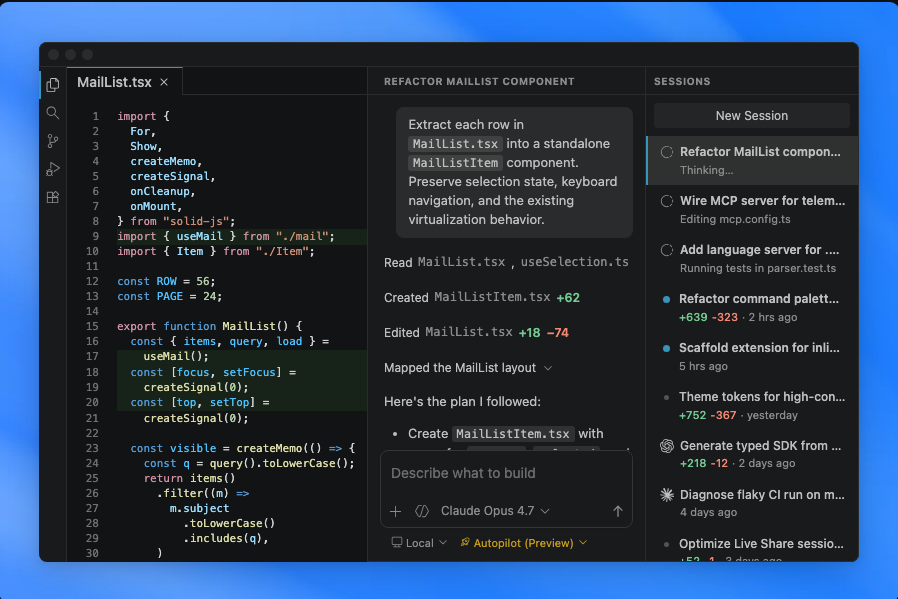Click the user prompt message bubble
This screenshot has height=599, width=898.
click(514, 172)
